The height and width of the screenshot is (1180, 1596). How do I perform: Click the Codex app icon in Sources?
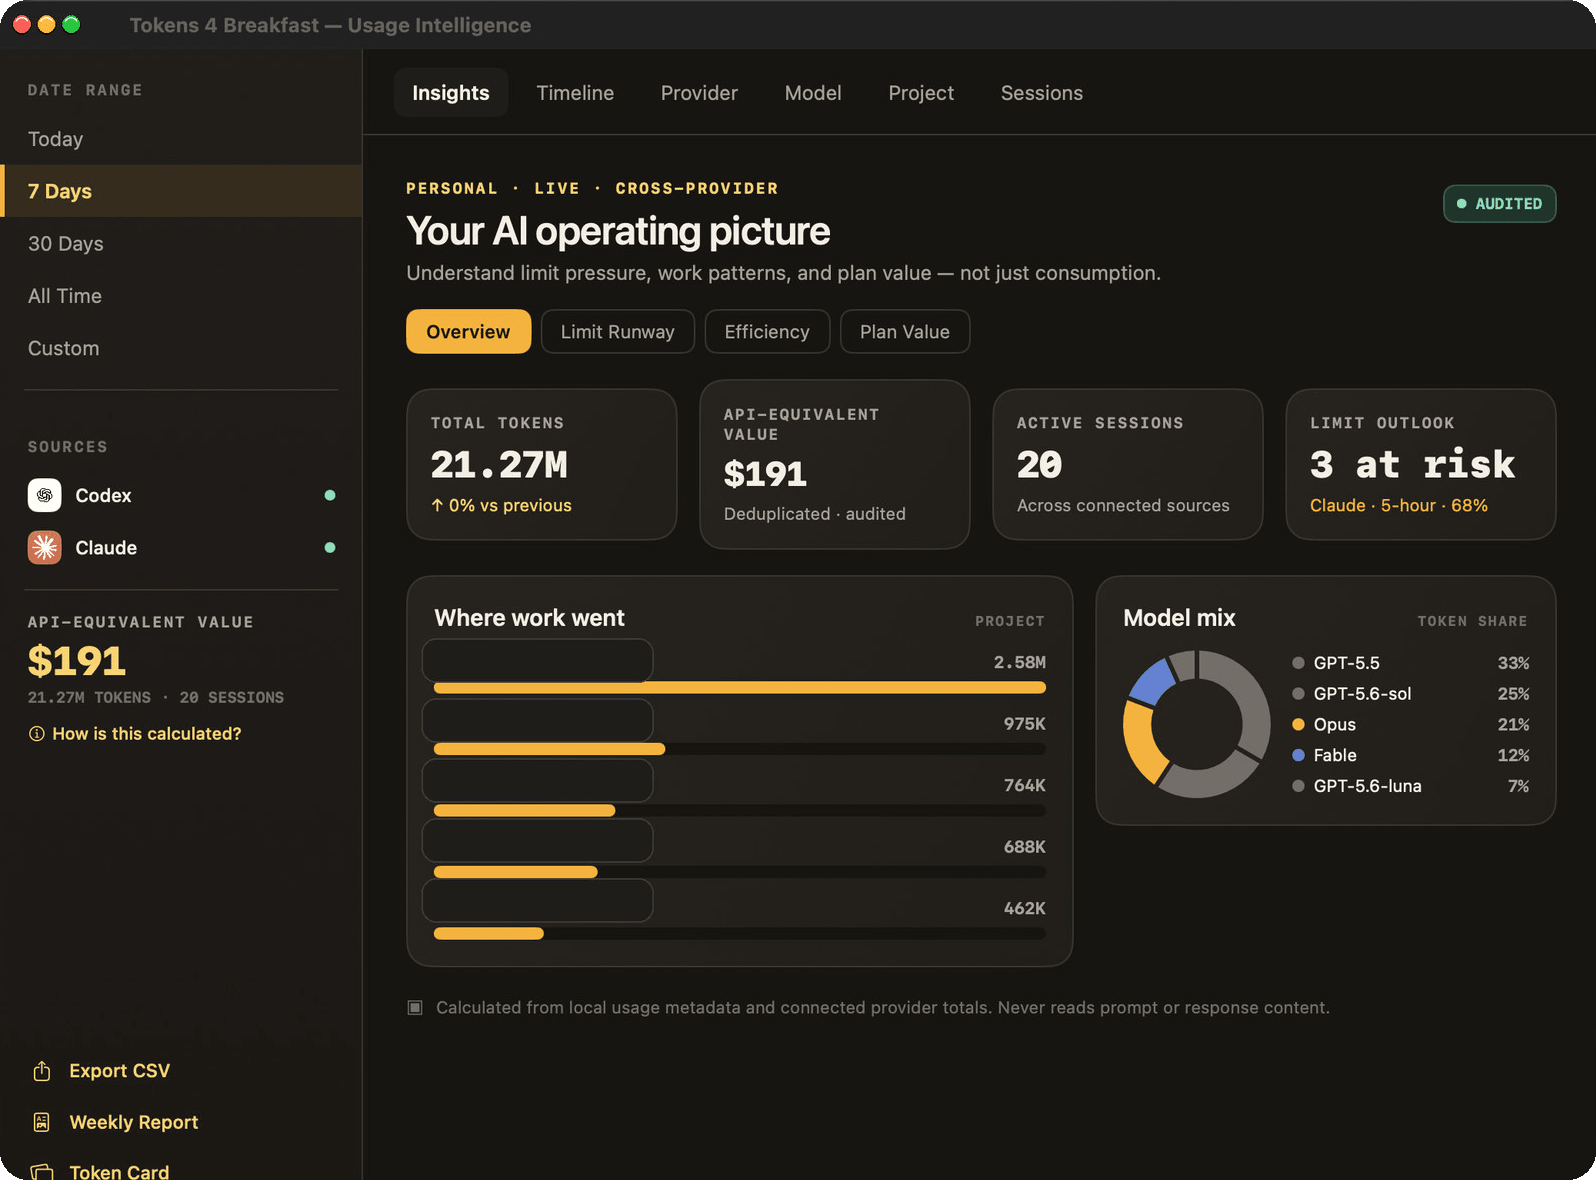[x=44, y=495]
